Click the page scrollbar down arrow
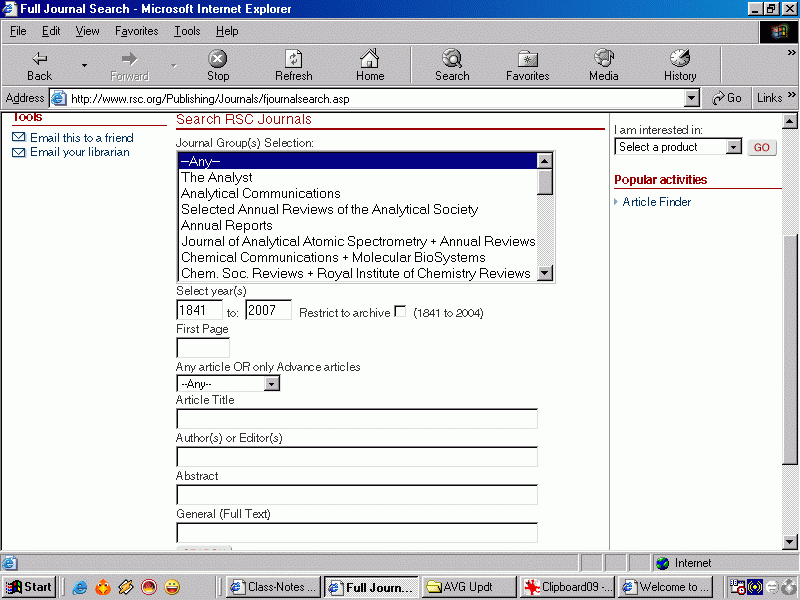 coord(789,542)
